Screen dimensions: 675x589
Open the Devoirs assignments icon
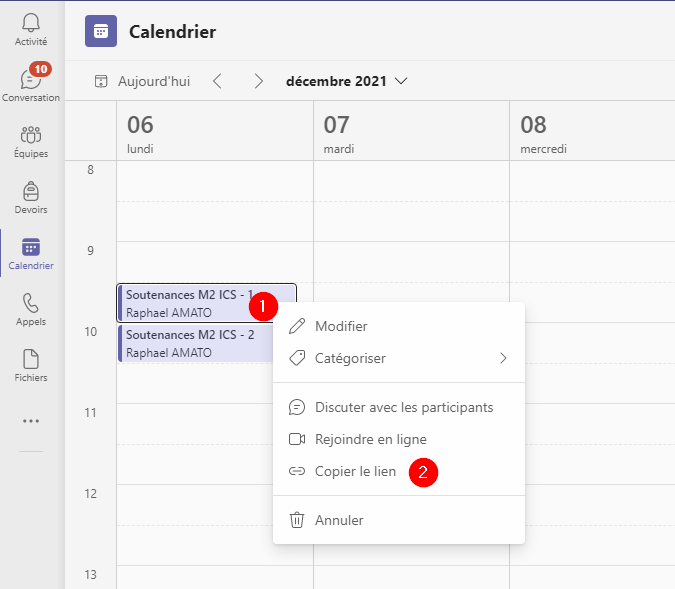(31, 197)
